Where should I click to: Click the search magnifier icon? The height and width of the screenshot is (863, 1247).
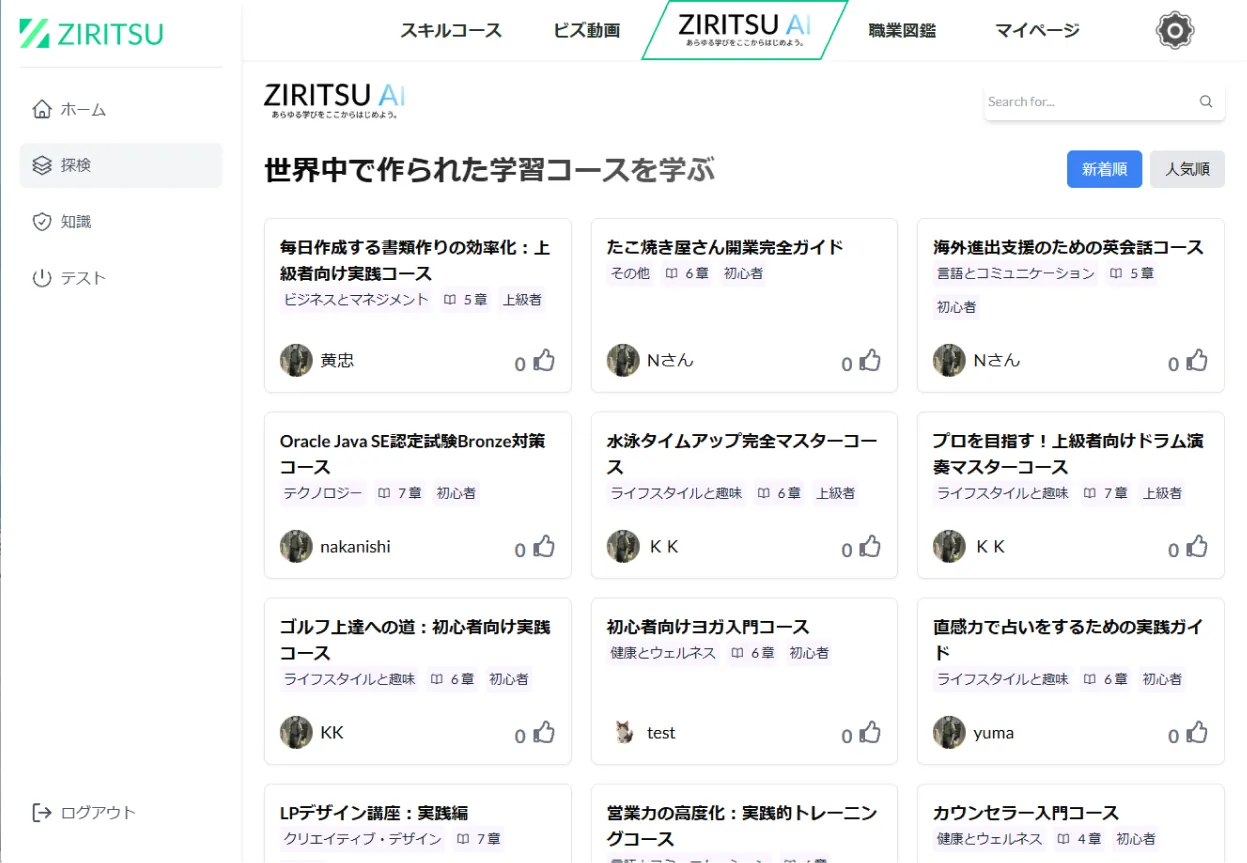pyautogui.click(x=1205, y=101)
